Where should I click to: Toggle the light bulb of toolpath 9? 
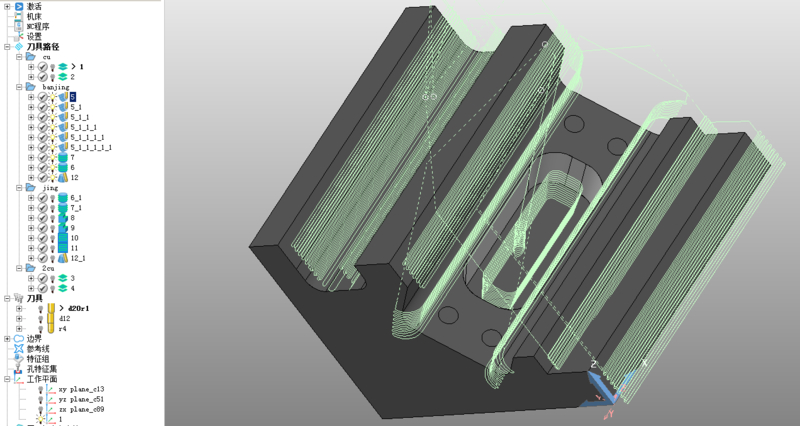[53, 228]
